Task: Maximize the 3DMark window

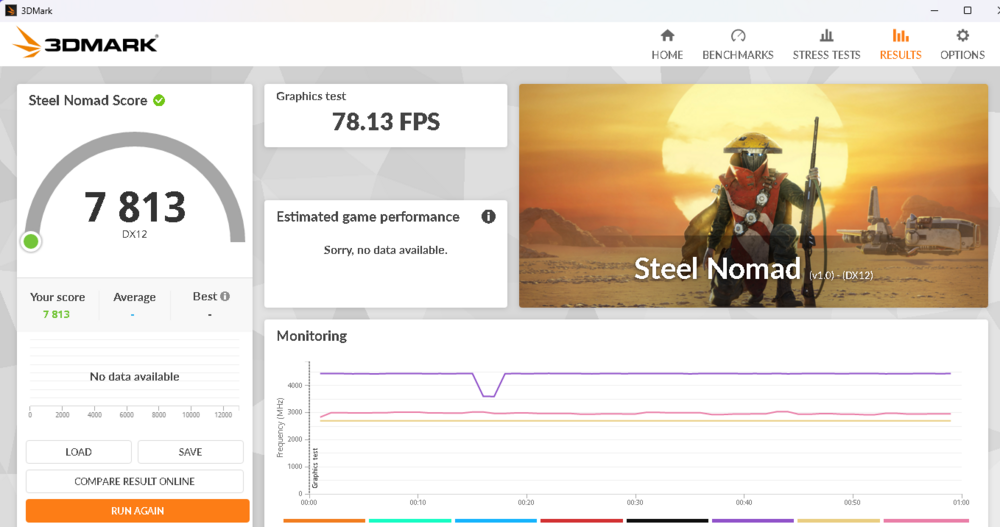Action: [x=967, y=10]
